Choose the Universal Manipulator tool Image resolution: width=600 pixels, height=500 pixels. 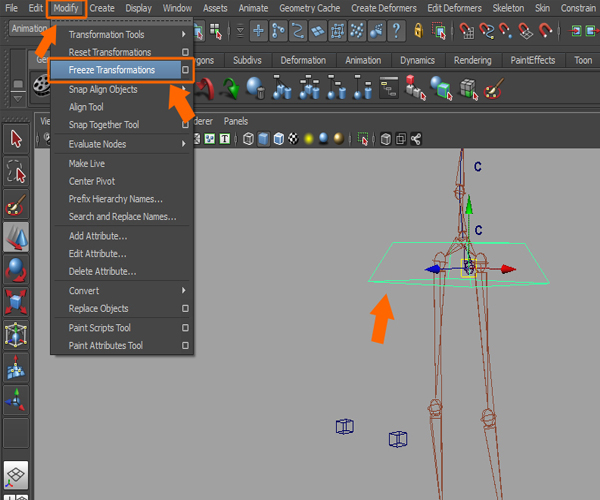tap(16, 335)
